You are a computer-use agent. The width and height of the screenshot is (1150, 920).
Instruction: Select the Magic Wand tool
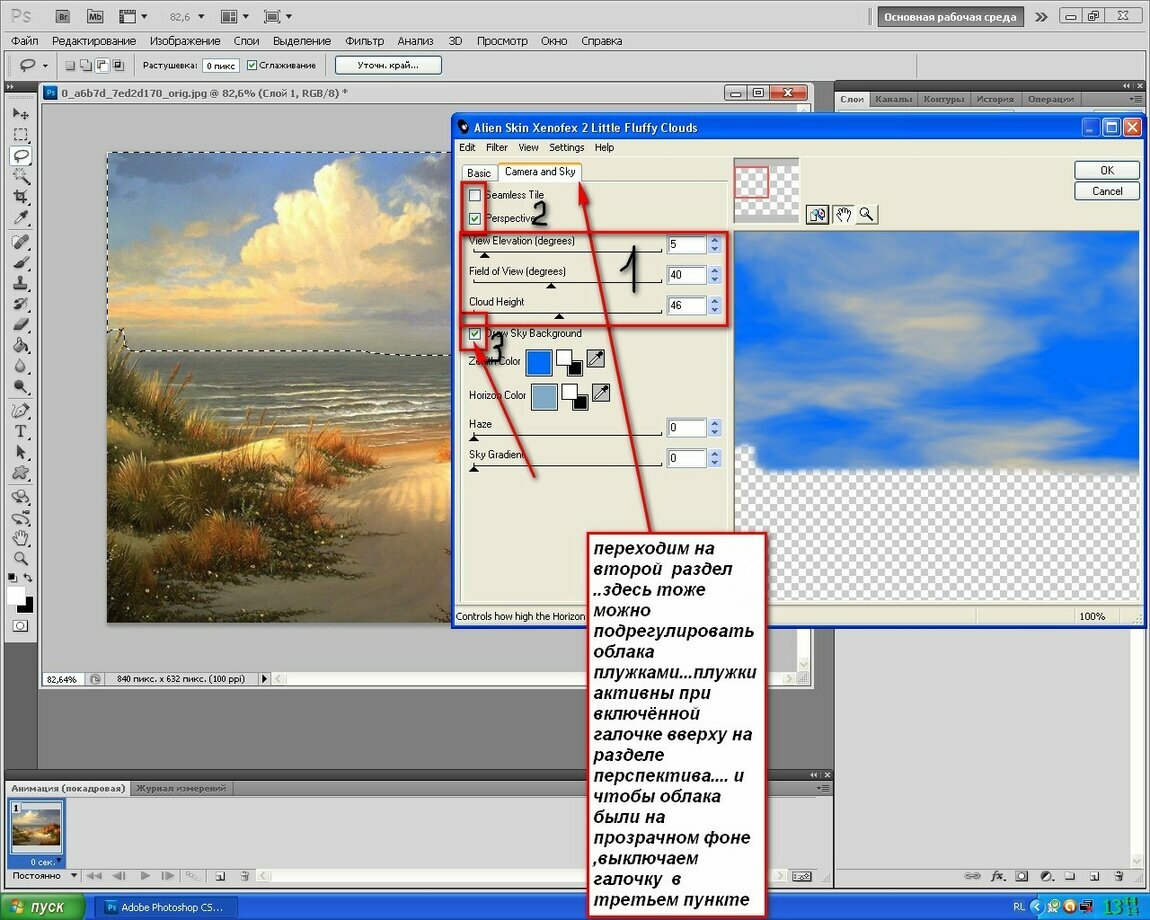coord(21,176)
